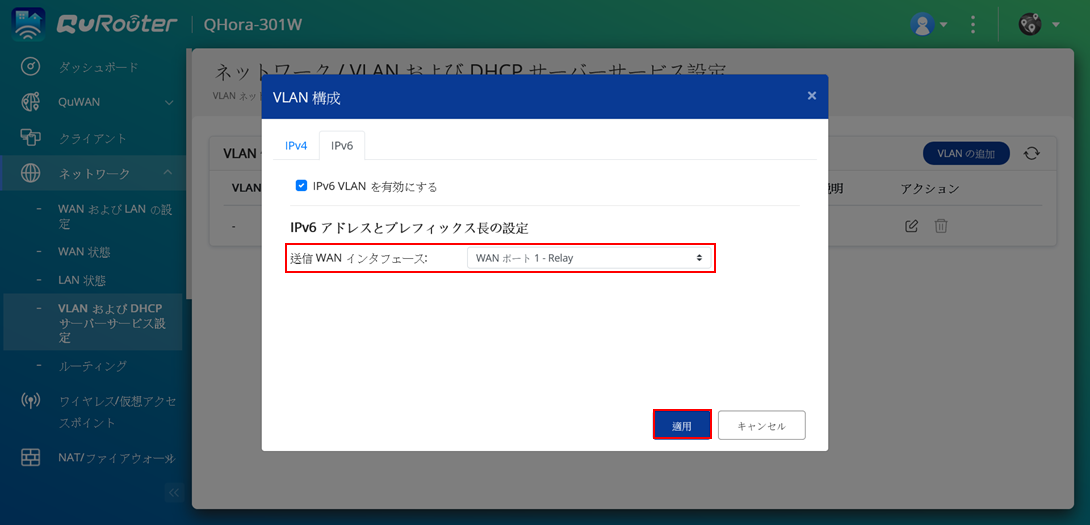
Task: Click the Network globe icon
Action: coord(30,174)
